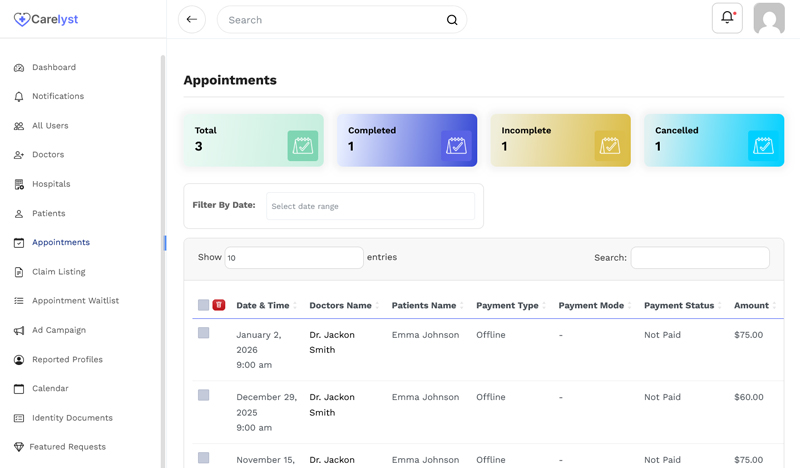
Task: Click the Doctors person-plus icon
Action: pyautogui.click(x=19, y=155)
